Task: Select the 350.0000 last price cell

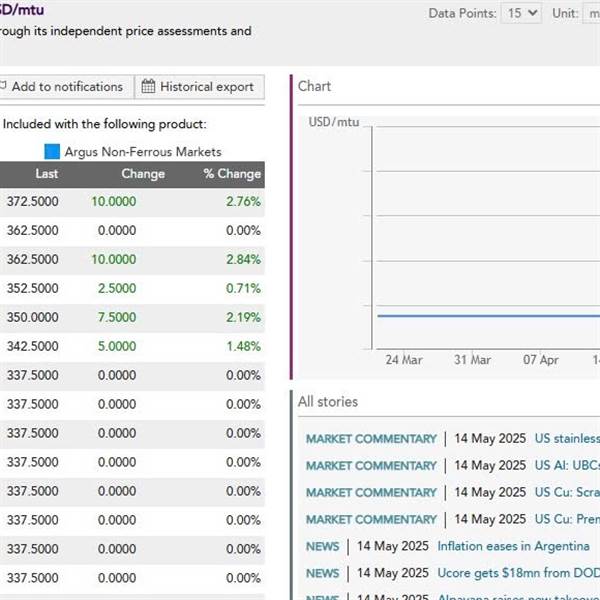Action: pos(33,318)
